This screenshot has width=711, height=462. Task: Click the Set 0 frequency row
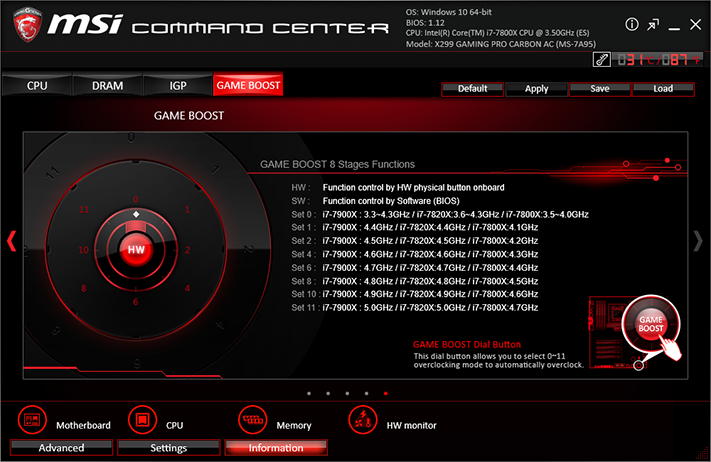pyautogui.click(x=440, y=214)
